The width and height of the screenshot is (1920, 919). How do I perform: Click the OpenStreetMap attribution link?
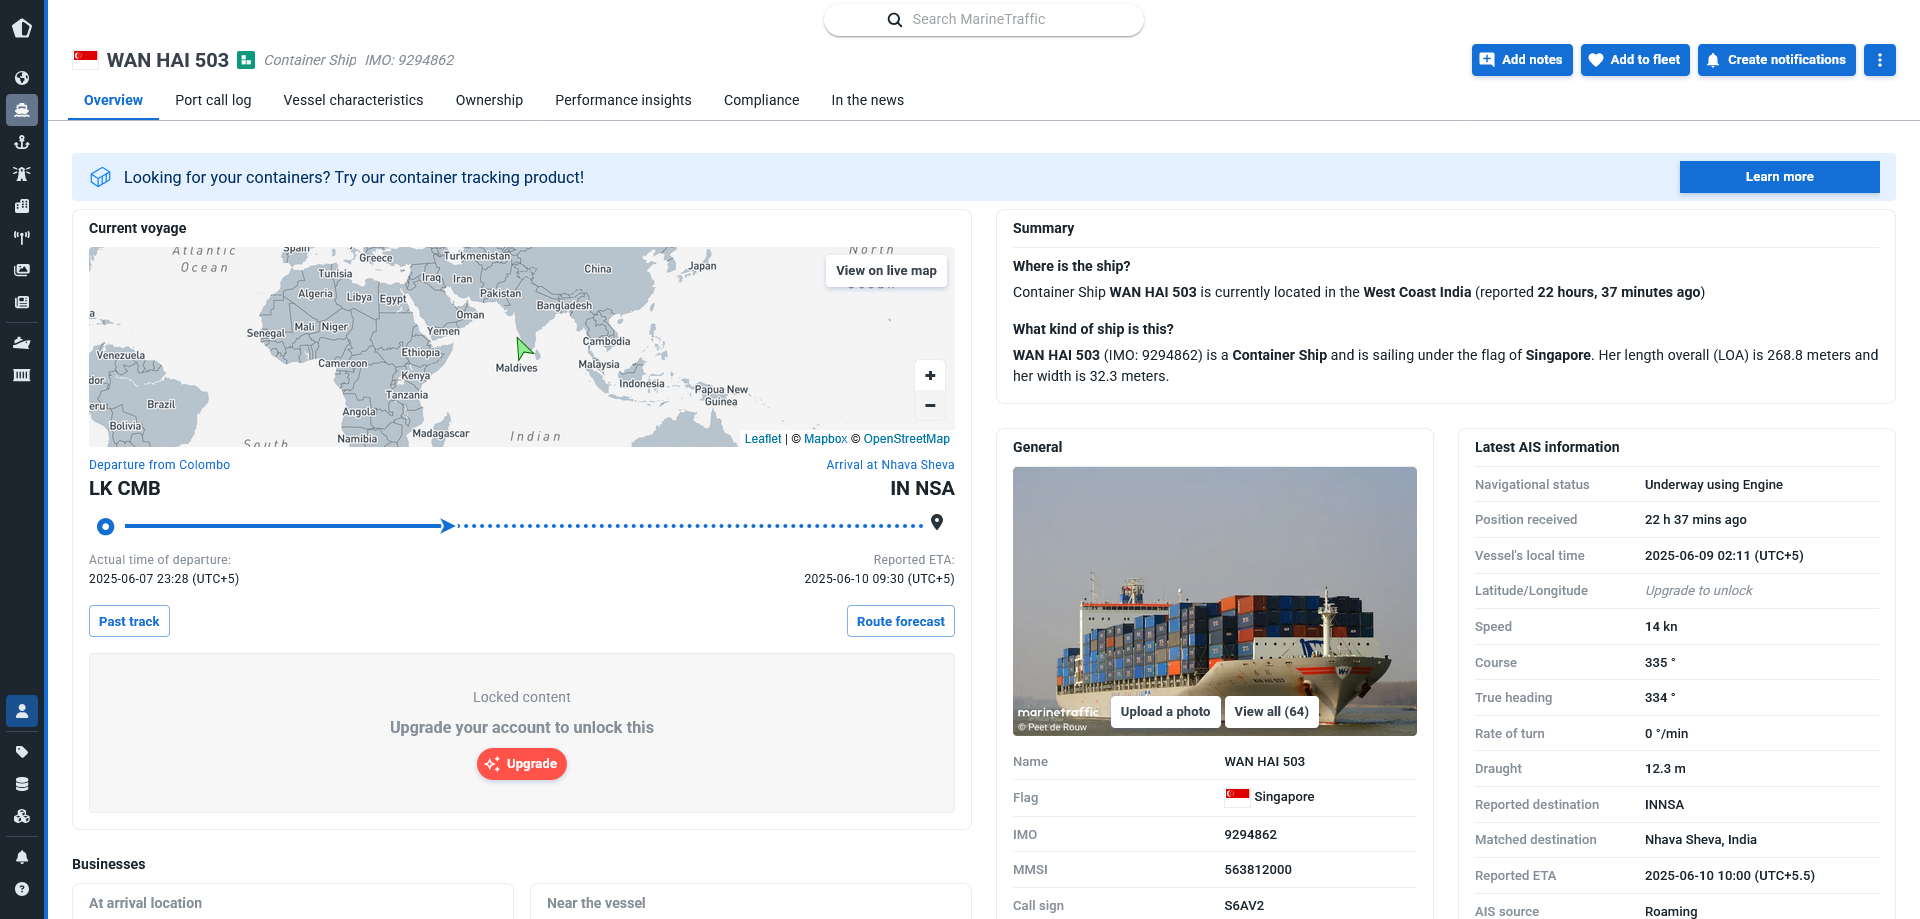pos(907,439)
